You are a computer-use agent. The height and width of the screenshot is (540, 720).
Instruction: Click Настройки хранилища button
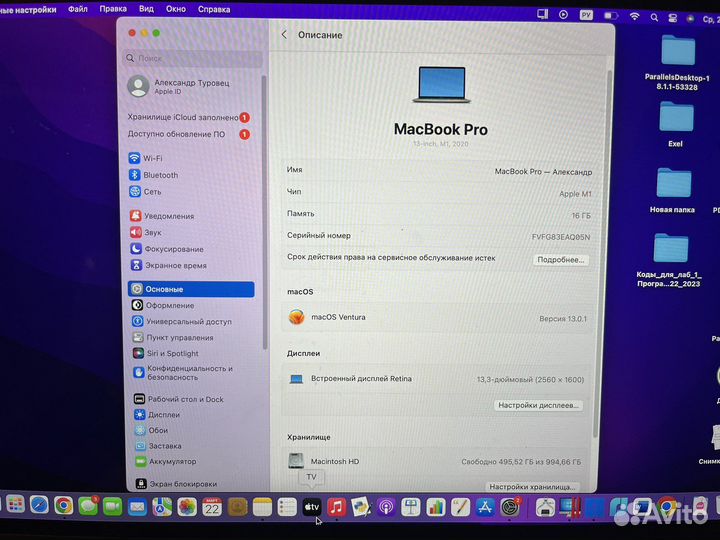[532, 486]
